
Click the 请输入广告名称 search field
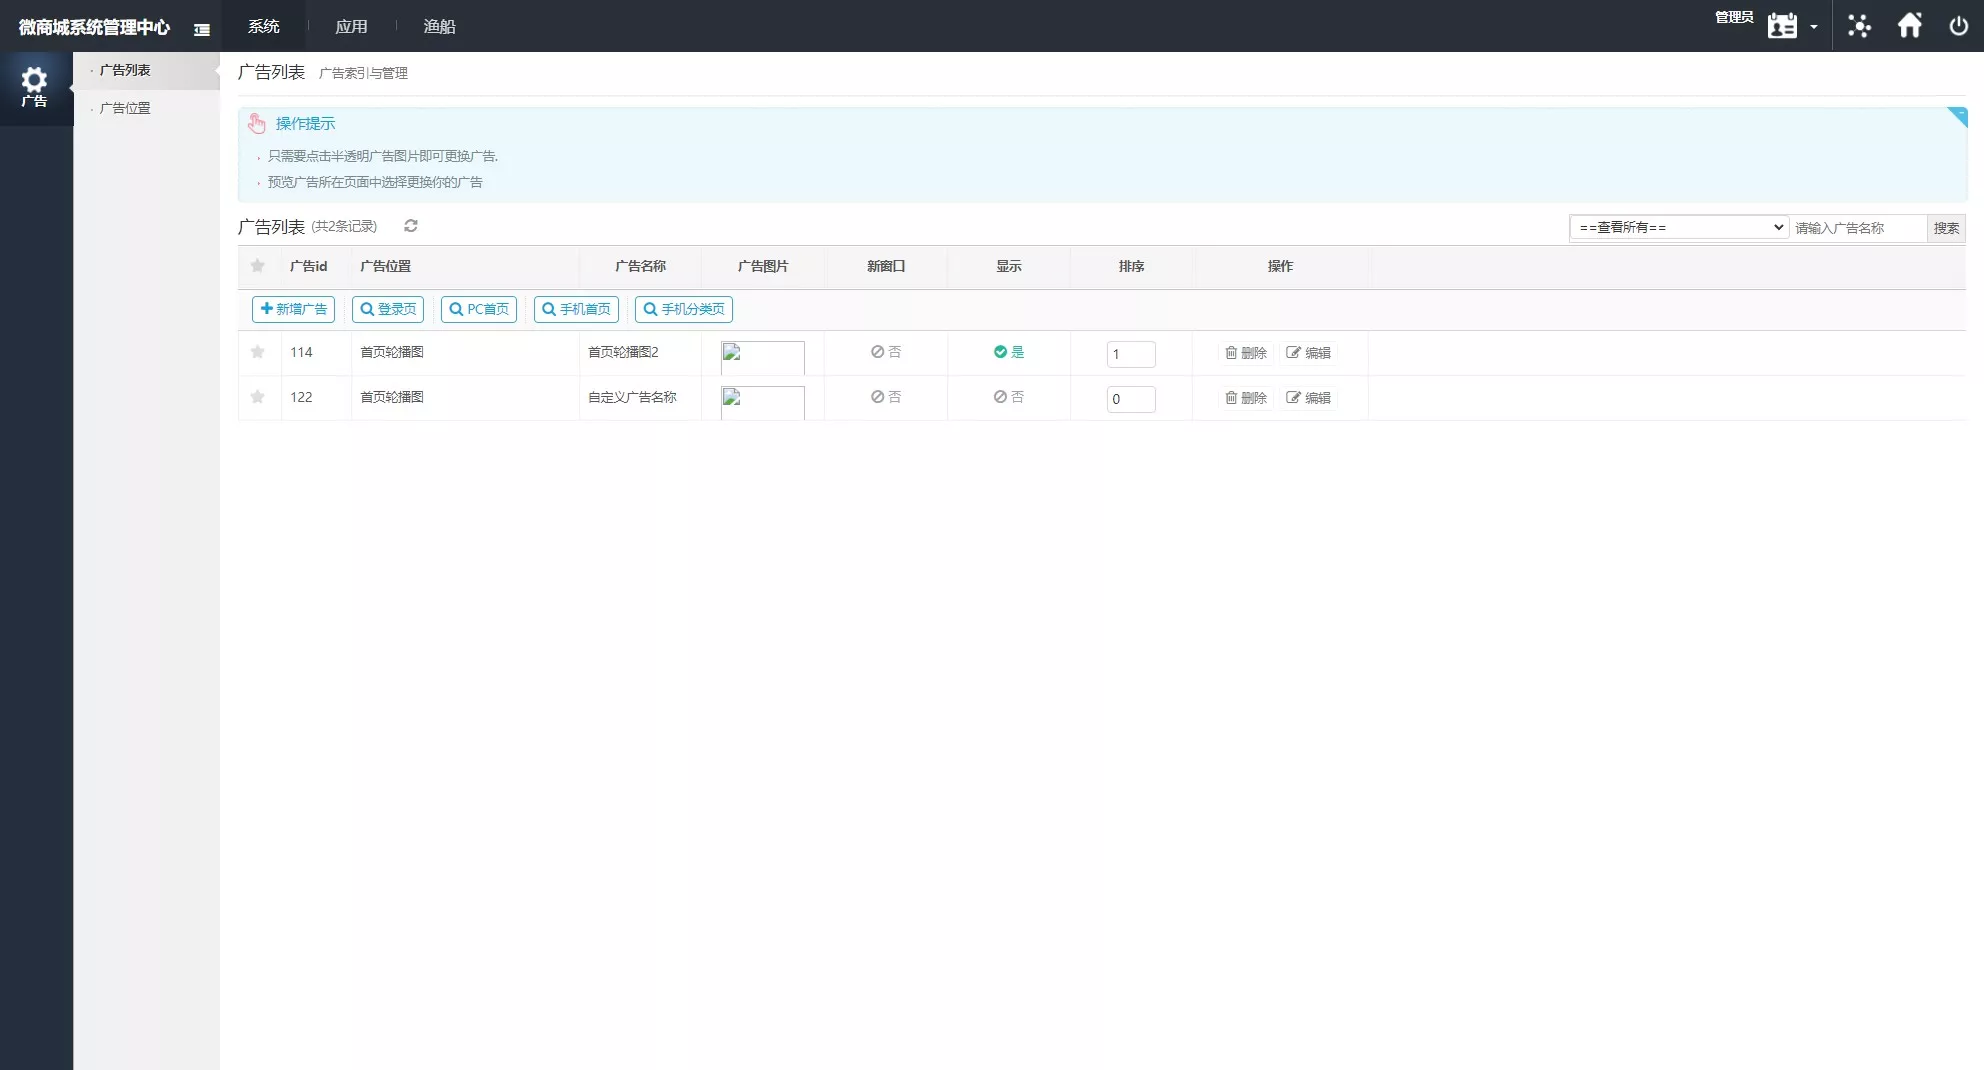[x=1857, y=228]
